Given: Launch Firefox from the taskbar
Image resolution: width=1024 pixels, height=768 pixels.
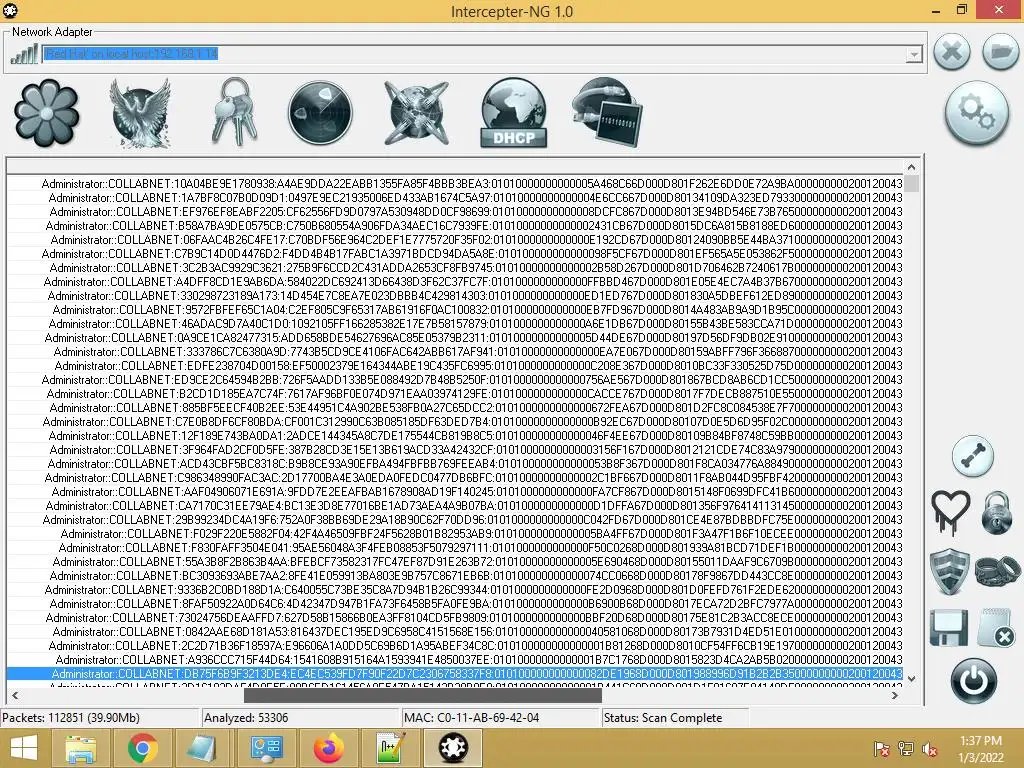Looking at the screenshot, I should pos(329,748).
